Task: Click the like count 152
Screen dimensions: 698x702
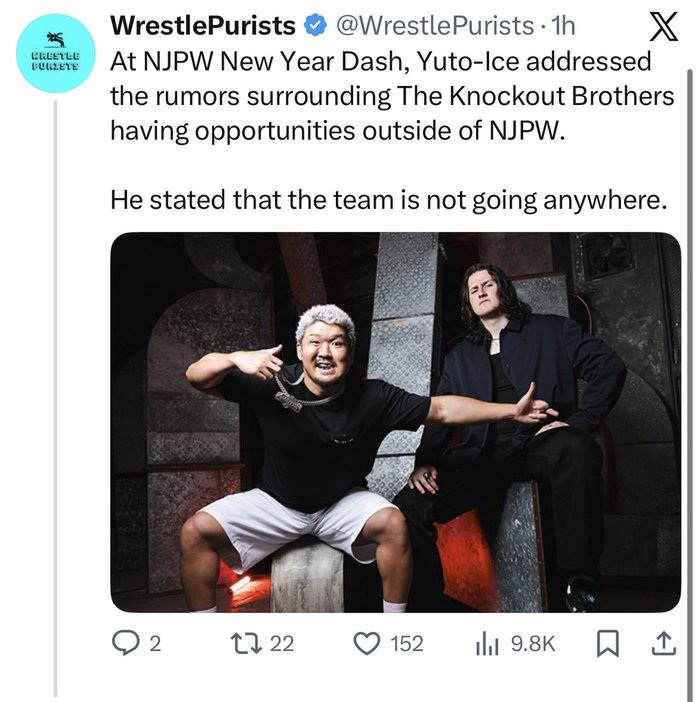Action: pos(407,644)
